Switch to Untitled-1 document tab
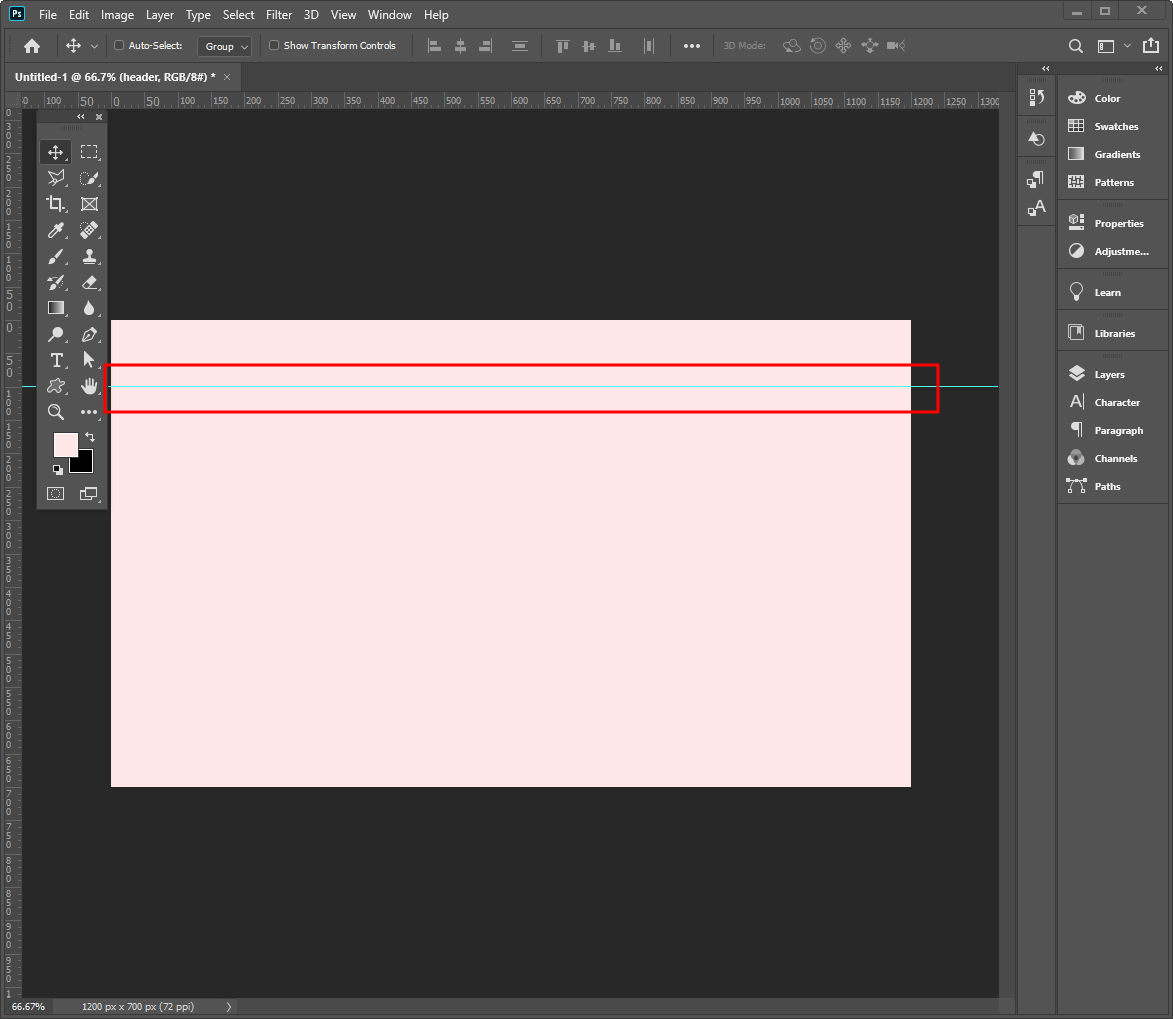The width and height of the screenshot is (1173, 1019). pyautogui.click(x=115, y=77)
